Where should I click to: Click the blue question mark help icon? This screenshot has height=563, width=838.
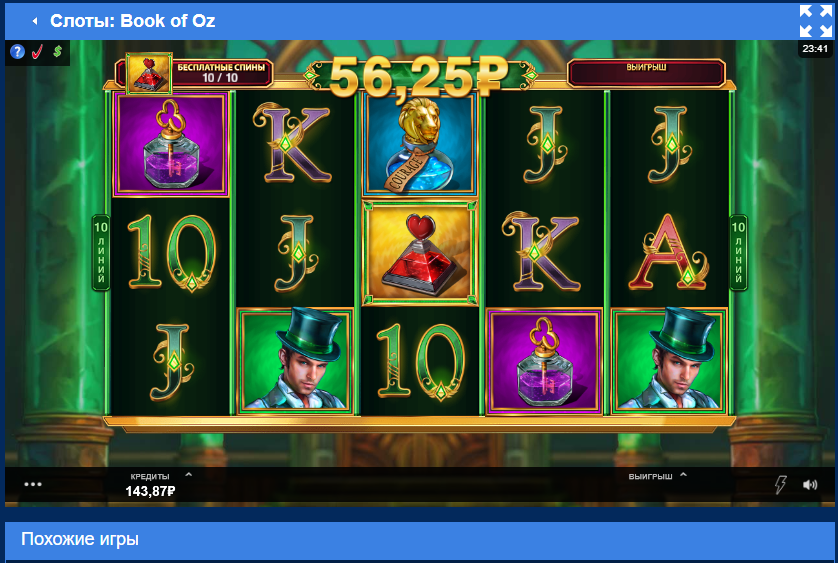[x=18, y=52]
